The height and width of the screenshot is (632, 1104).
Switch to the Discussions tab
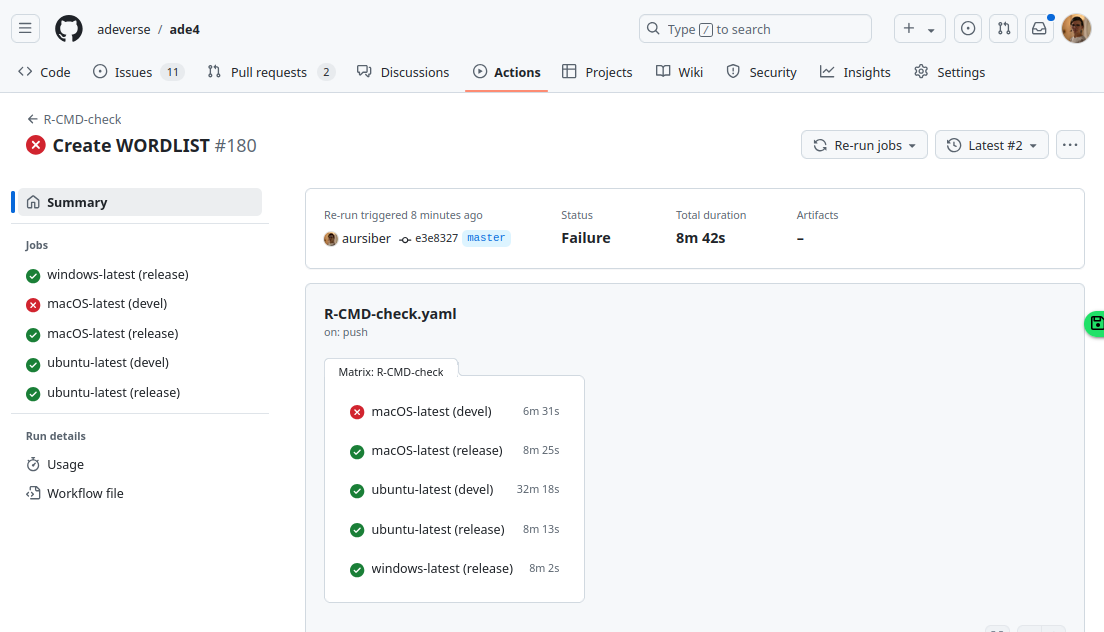[403, 72]
